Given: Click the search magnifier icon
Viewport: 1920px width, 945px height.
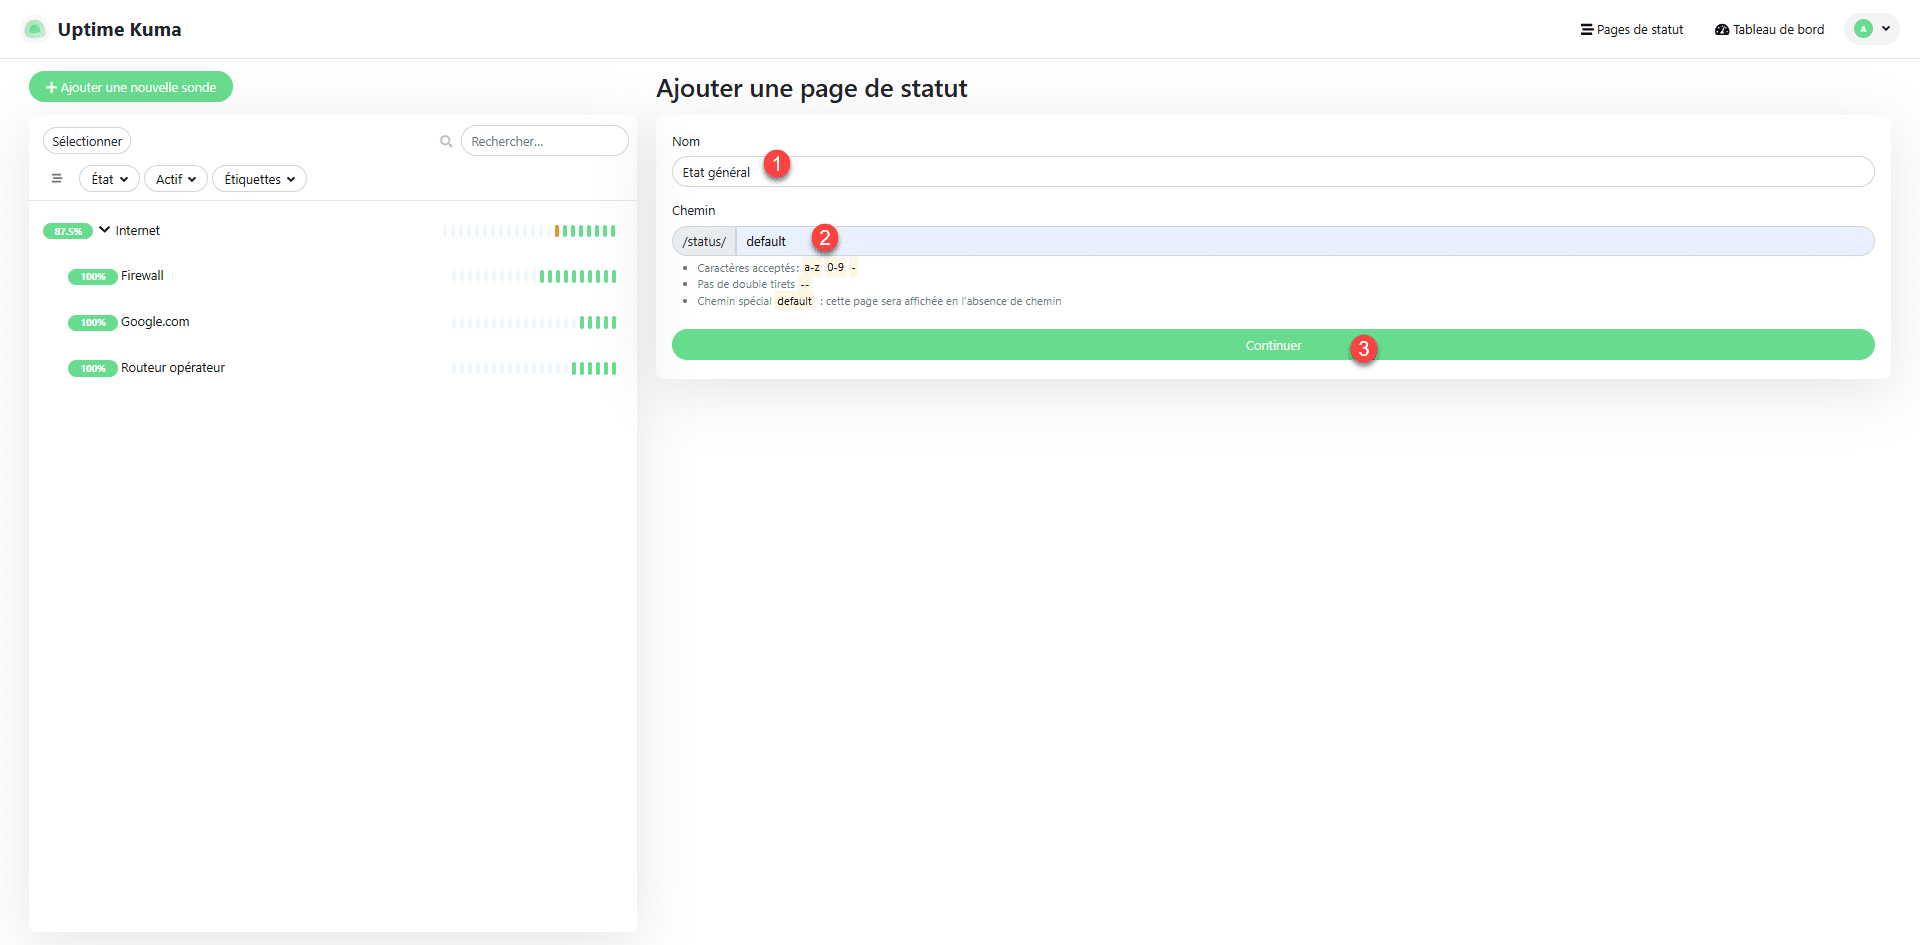Looking at the screenshot, I should [x=446, y=142].
